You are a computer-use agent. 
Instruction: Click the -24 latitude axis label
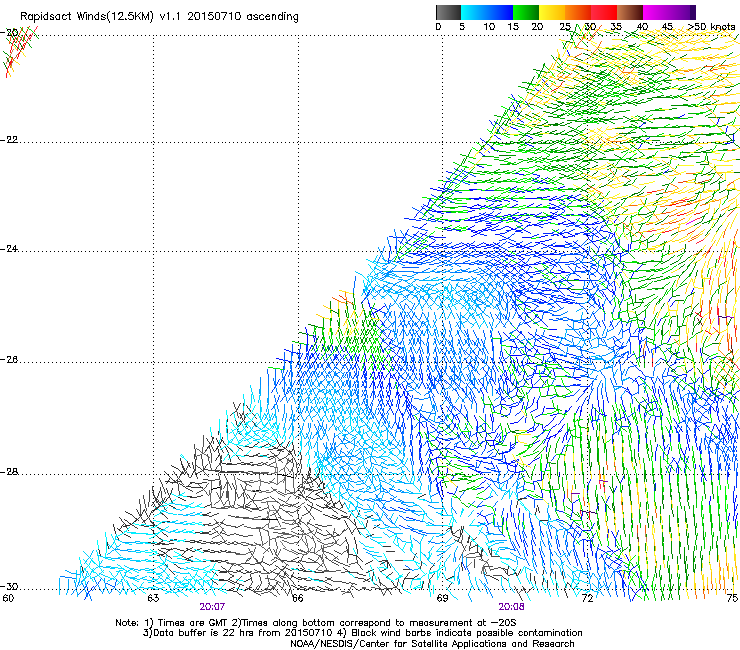(x=9, y=249)
